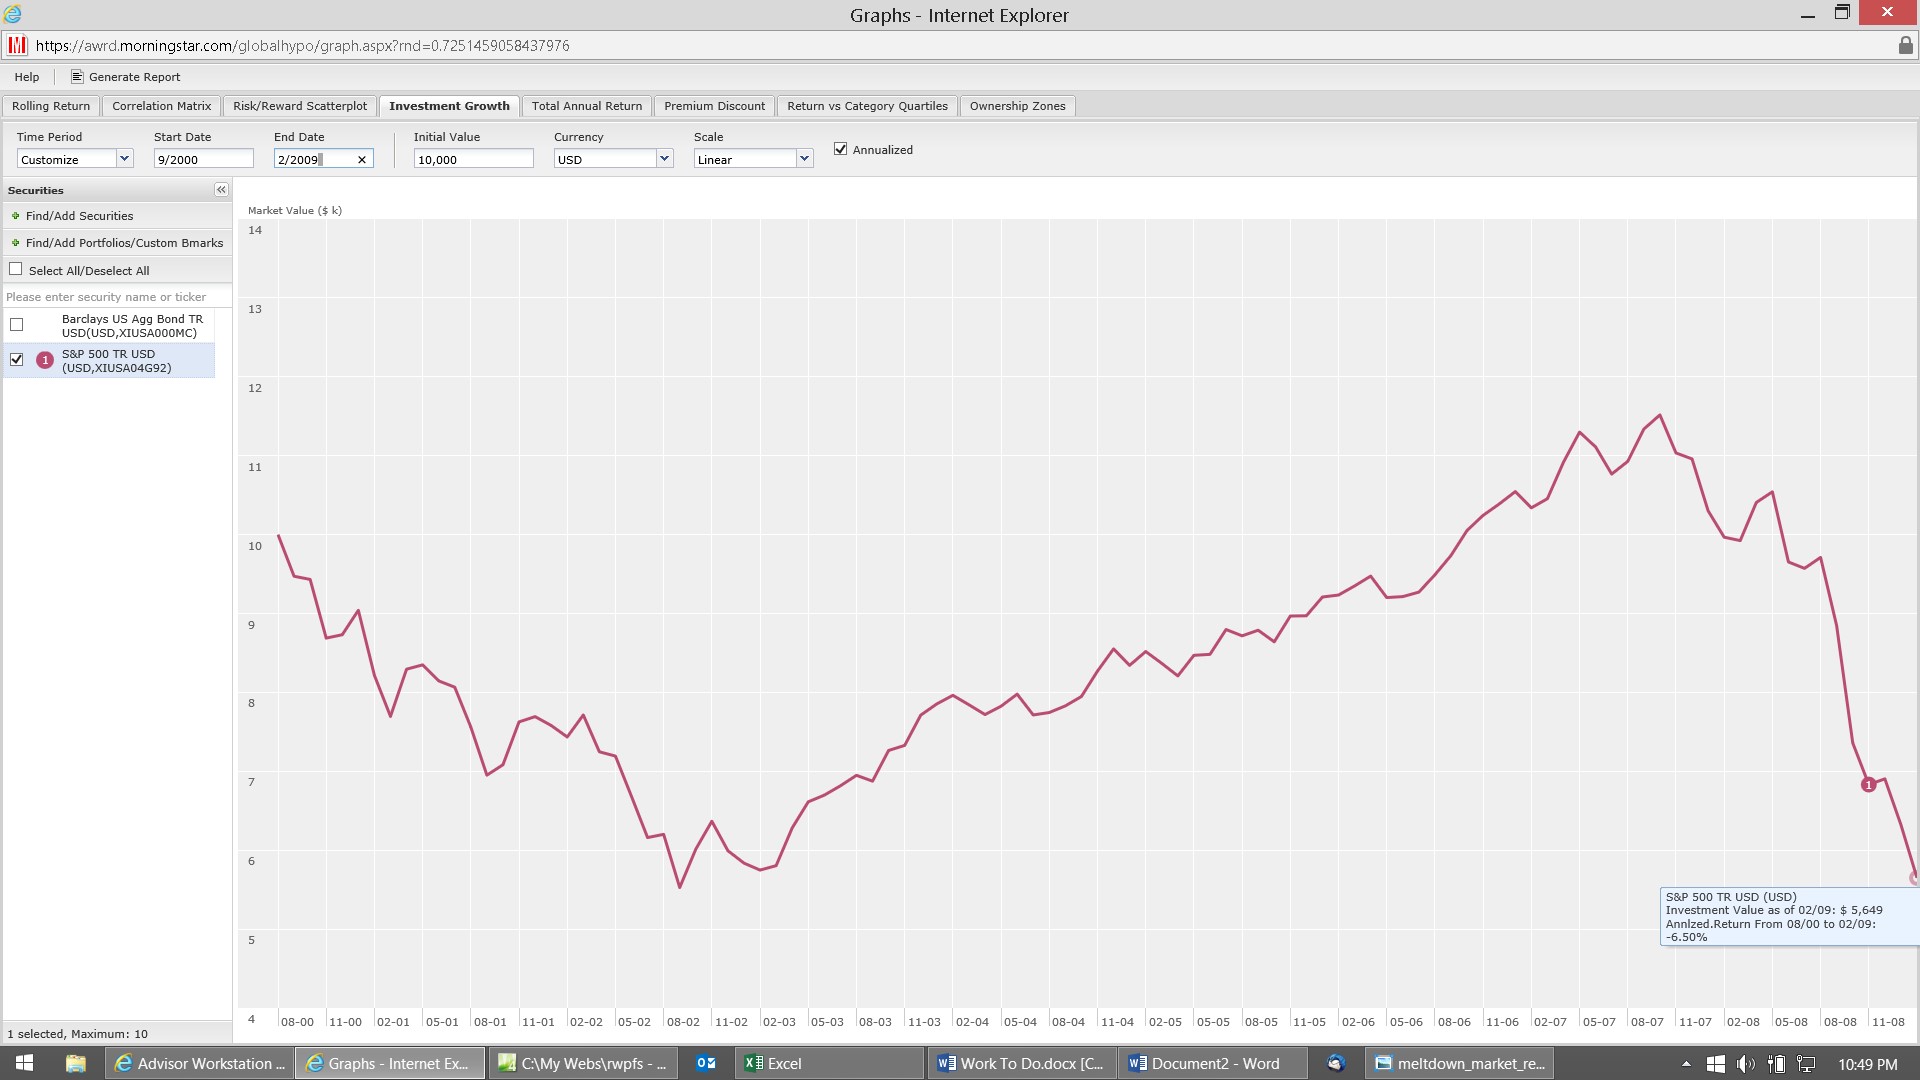This screenshot has height=1080, width=1920.
Task: Click the browser address bar URL
Action: [x=302, y=45]
